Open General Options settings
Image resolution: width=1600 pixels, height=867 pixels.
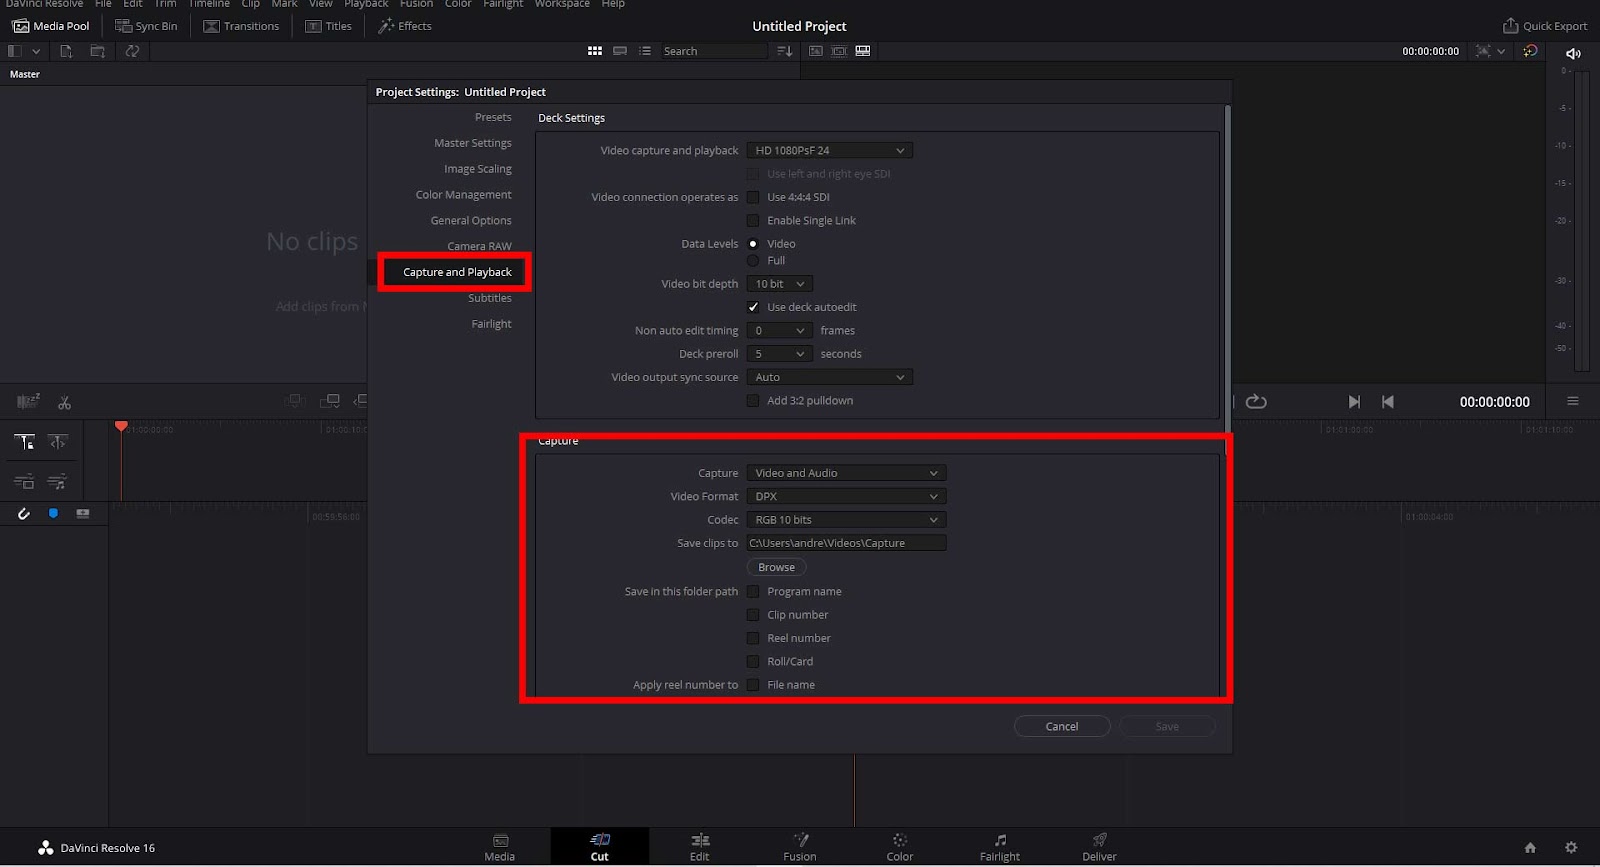coord(471,221)
